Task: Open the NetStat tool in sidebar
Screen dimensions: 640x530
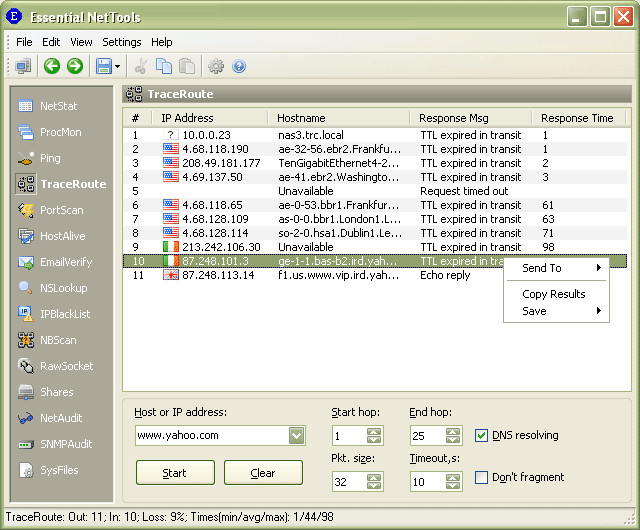Action: pyautogui.click(x=48, y=106)
